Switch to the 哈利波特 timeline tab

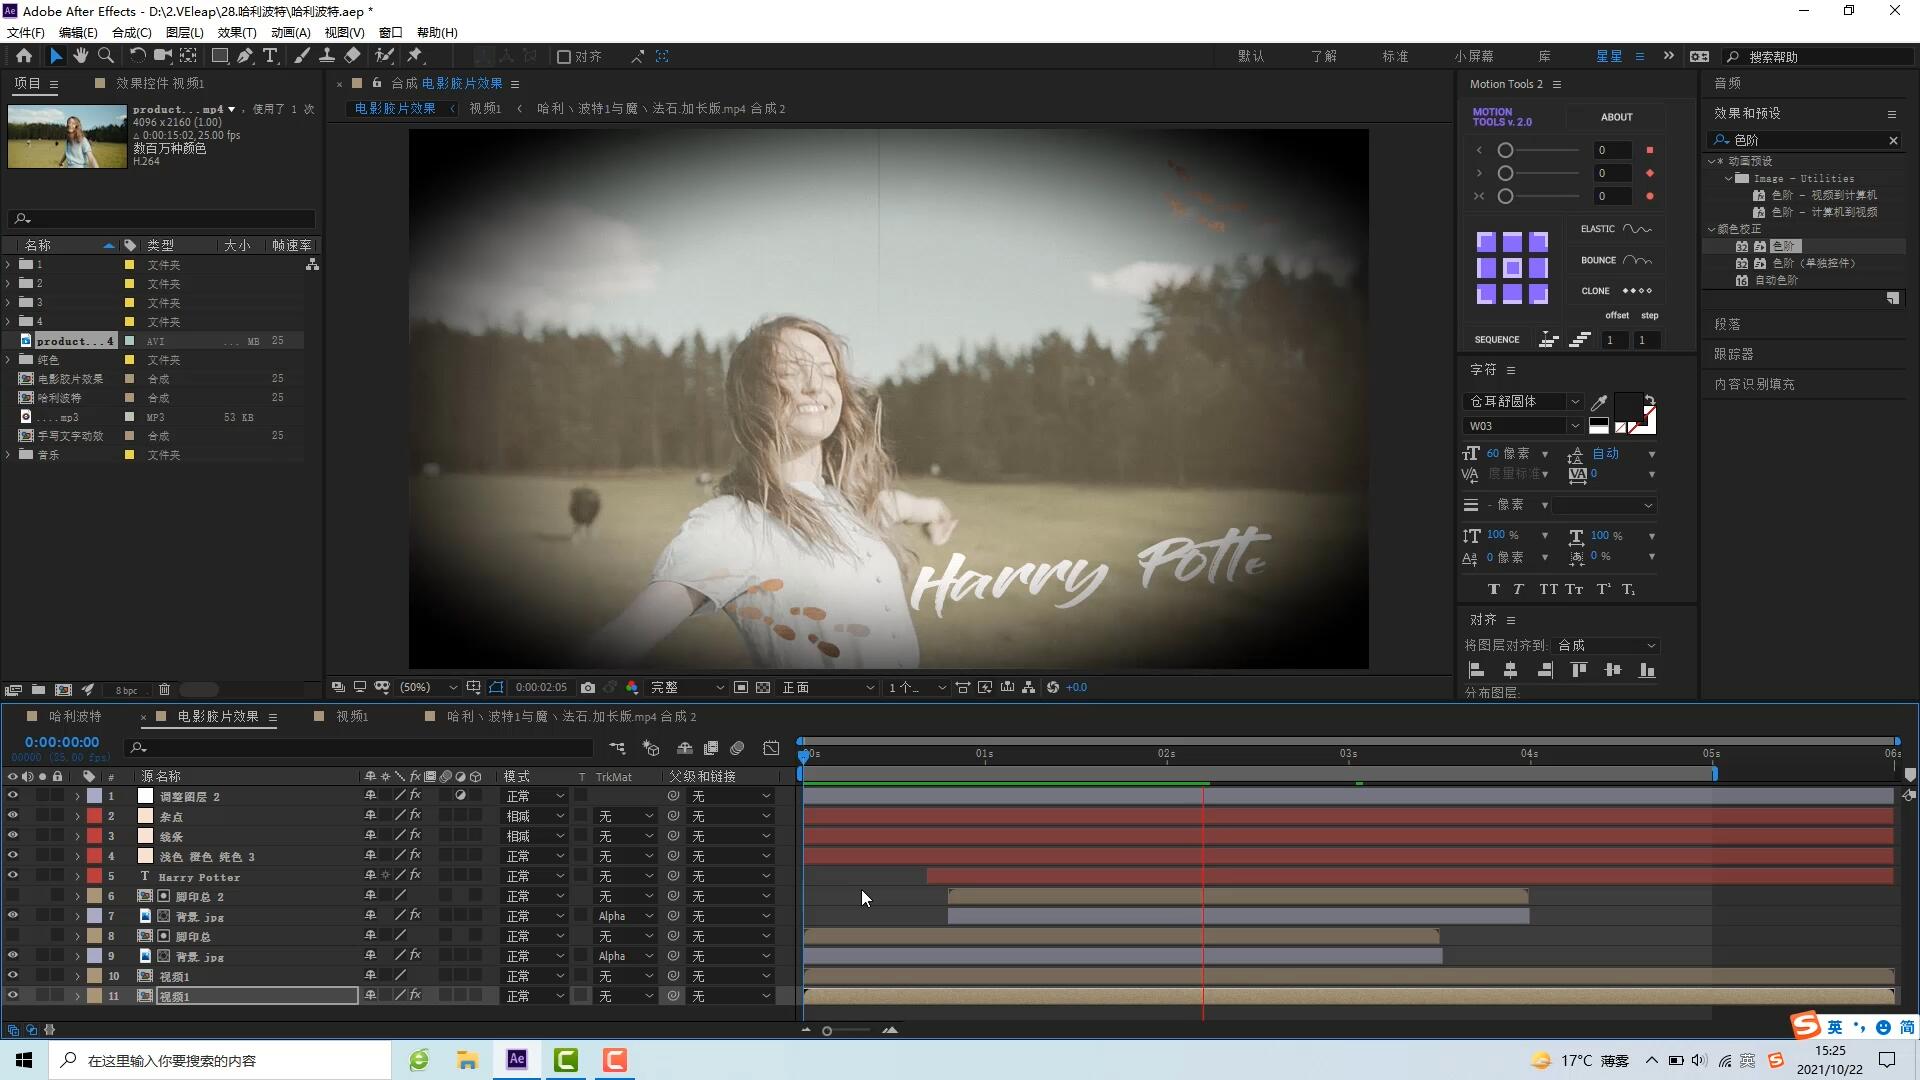click(75, 717)
